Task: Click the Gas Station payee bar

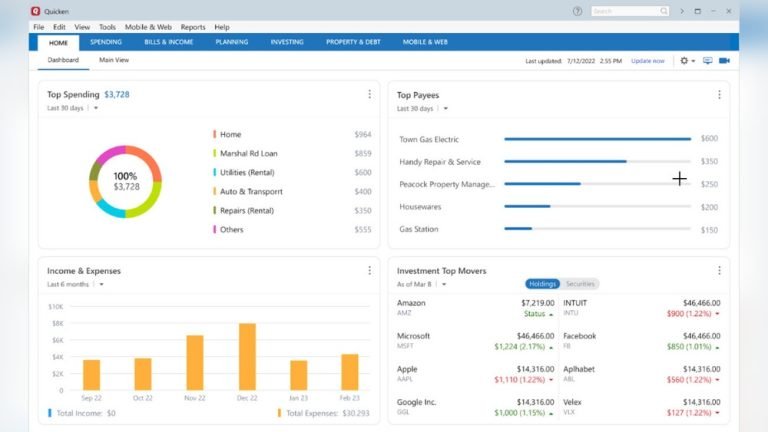Action: 598,229
